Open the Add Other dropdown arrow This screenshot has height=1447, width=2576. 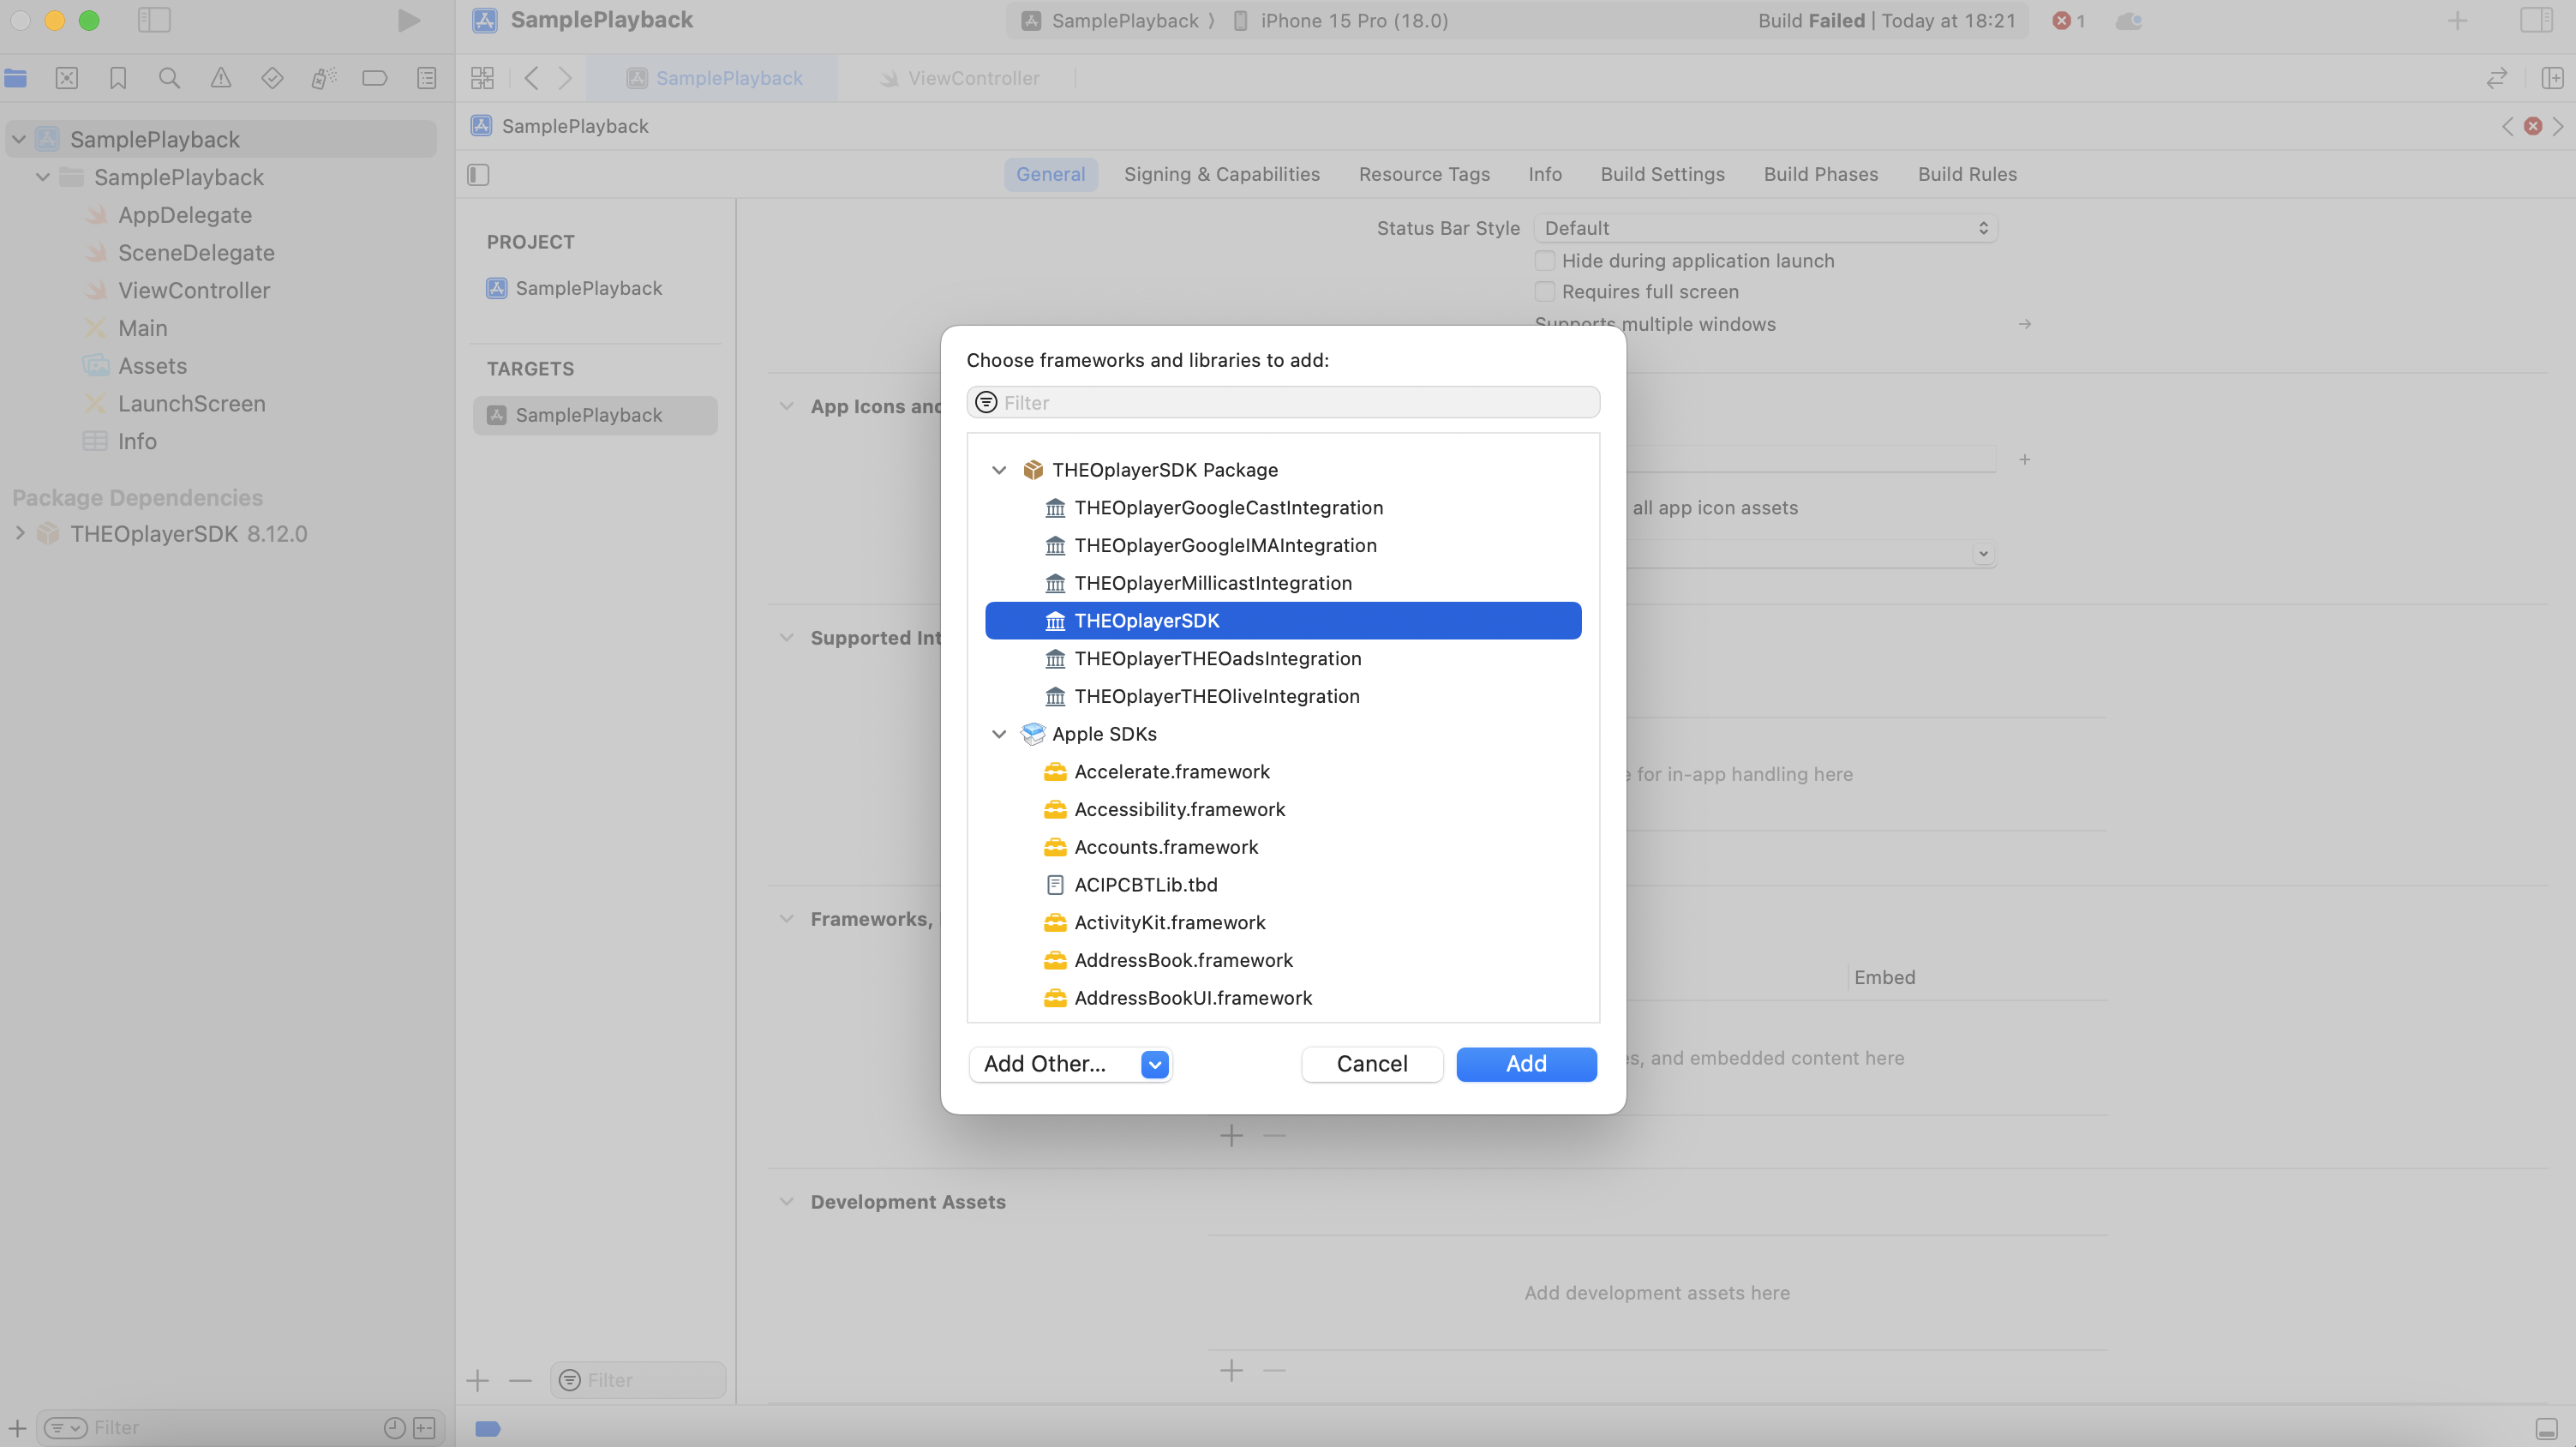(x=1154, y=1064)
